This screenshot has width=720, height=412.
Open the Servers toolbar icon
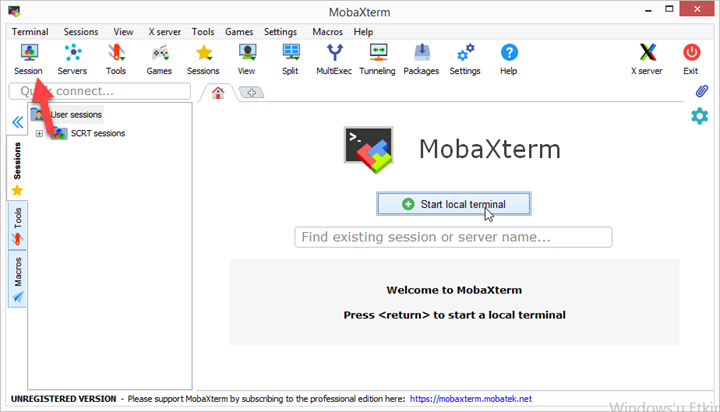[x=72, y=60]
